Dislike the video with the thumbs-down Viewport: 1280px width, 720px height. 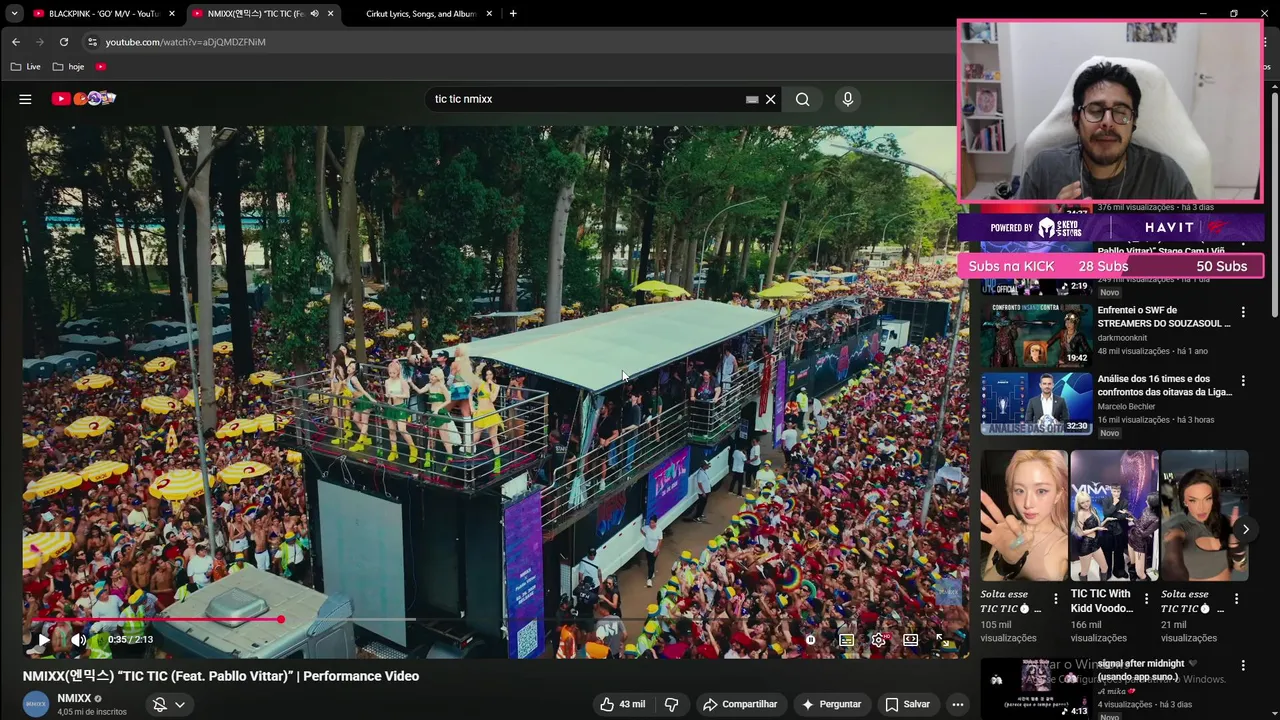pyautogui.click(x=671, y=704)
